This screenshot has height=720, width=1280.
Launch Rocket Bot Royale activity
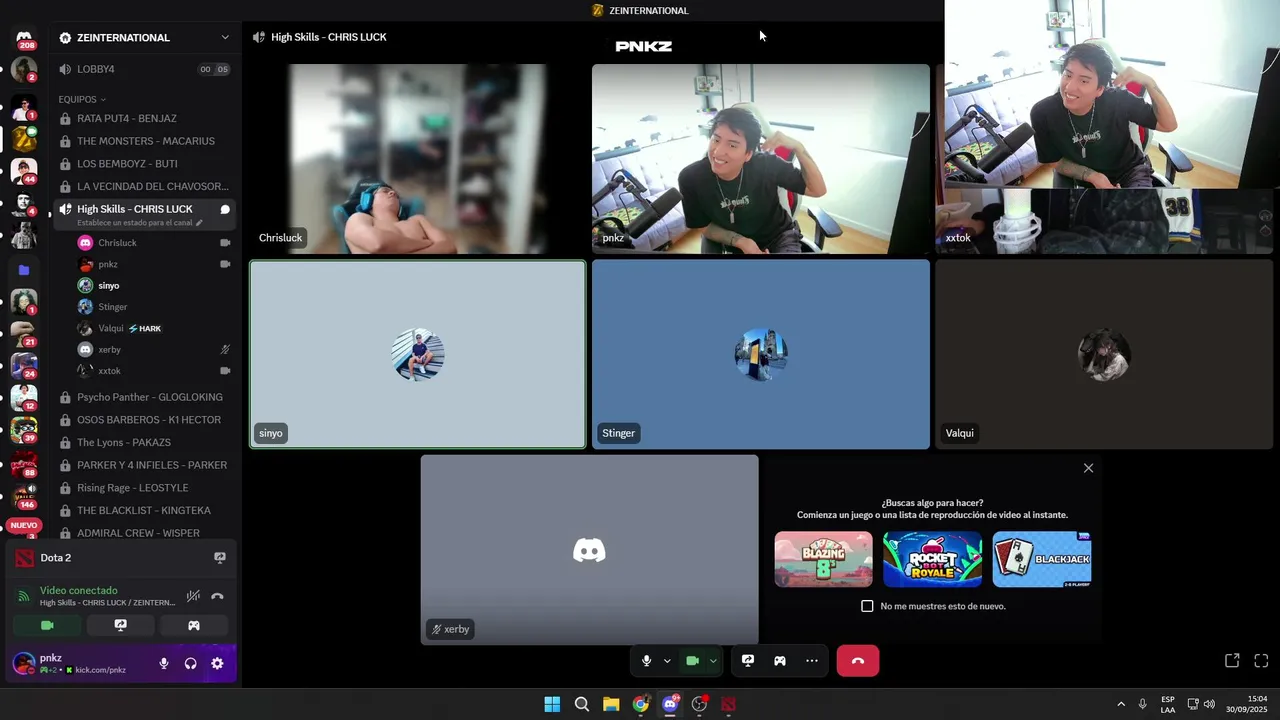(933, 559)
